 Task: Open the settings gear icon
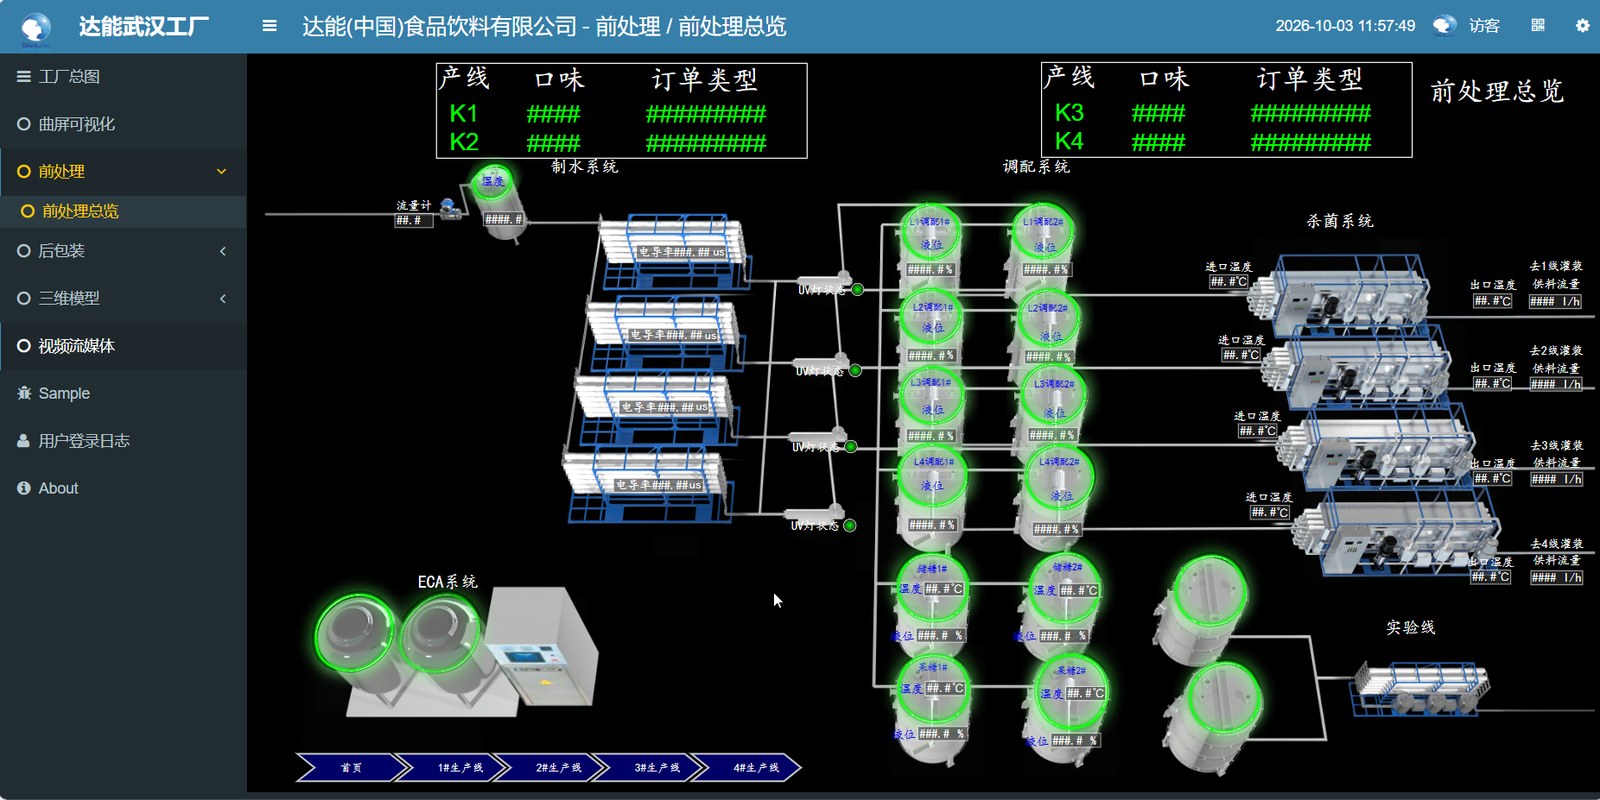[1582, 26]
